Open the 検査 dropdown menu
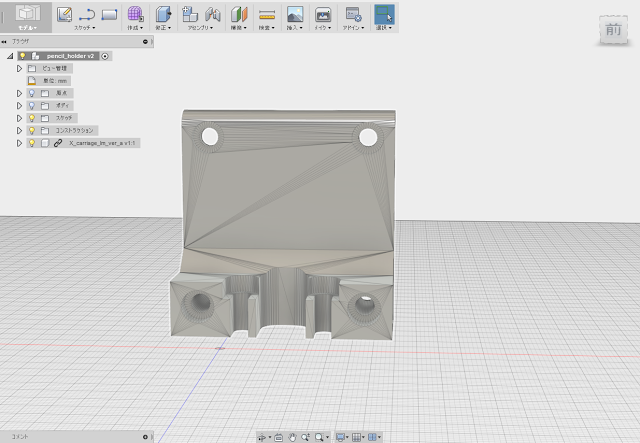This screenshot has height=443, width=640. (267, 28)
